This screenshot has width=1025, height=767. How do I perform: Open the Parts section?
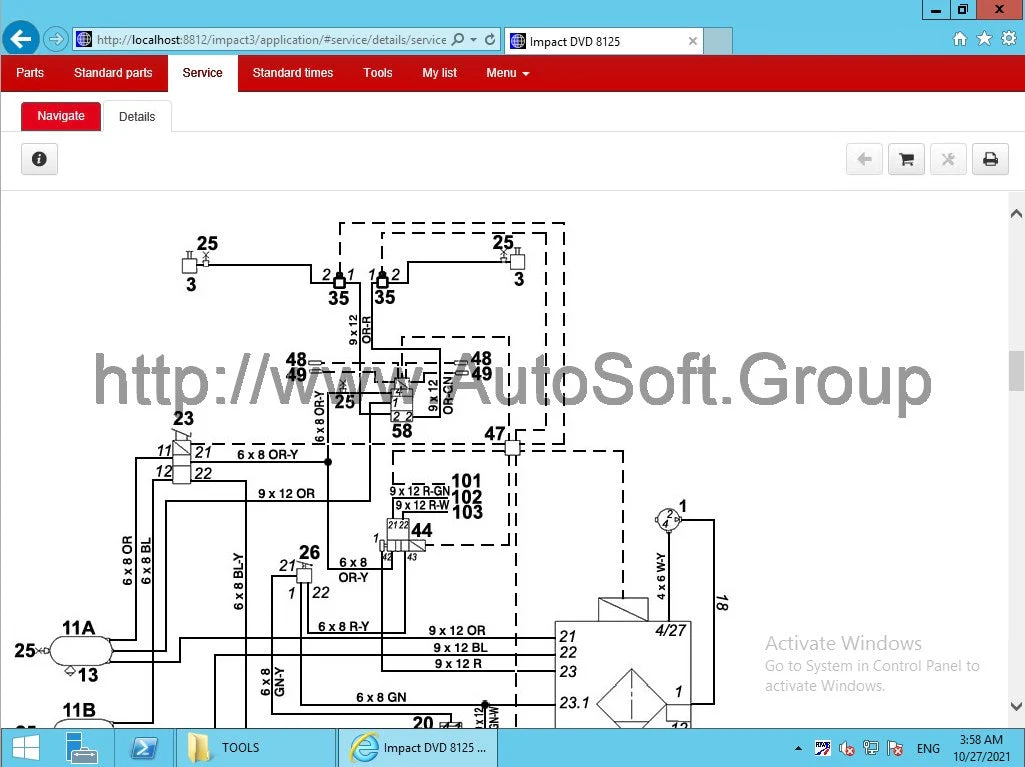point(29,72)
